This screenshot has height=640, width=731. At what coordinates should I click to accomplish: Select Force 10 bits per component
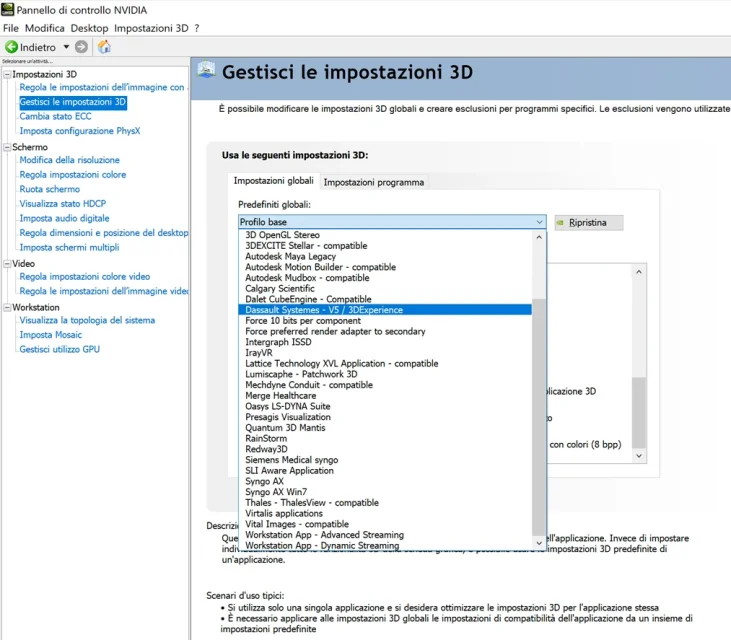click(x=385, y=321)
